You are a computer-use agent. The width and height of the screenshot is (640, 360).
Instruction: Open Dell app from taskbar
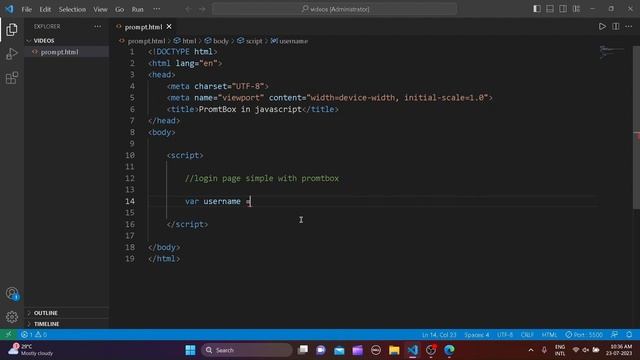point(376,350)
